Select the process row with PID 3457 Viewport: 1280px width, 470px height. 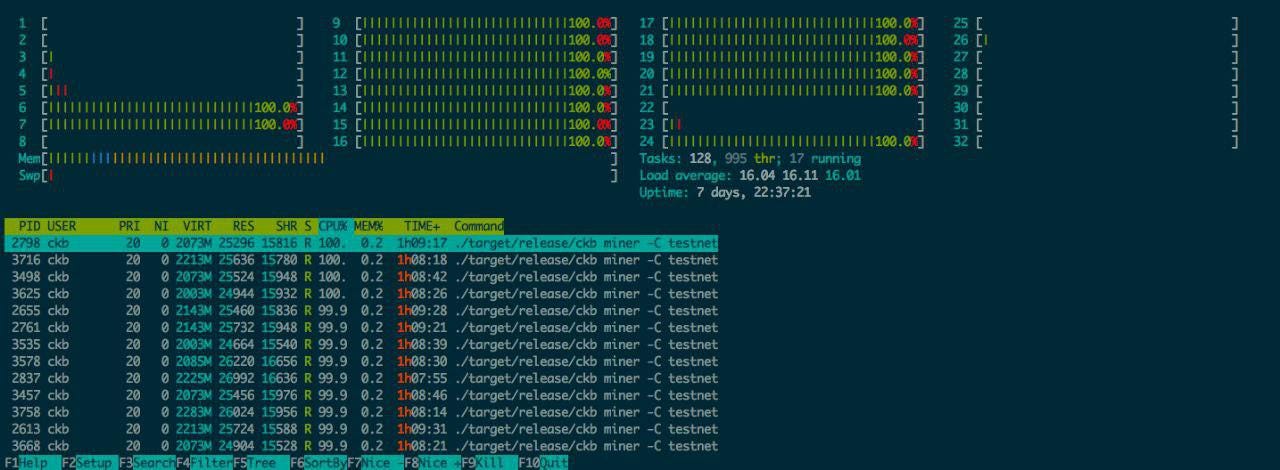point(361,395)
